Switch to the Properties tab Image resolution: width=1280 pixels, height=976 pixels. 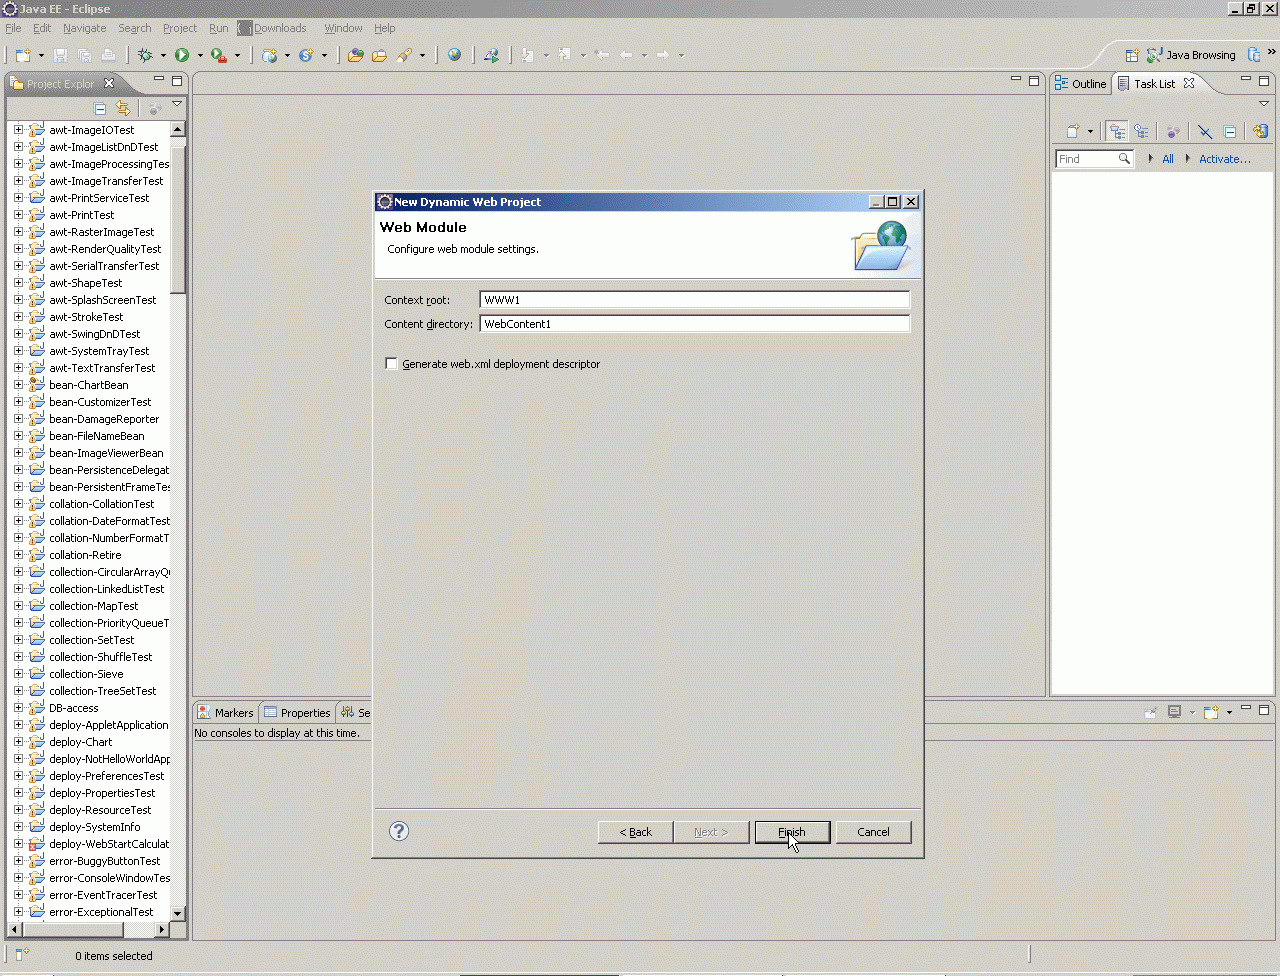[297, 713]
